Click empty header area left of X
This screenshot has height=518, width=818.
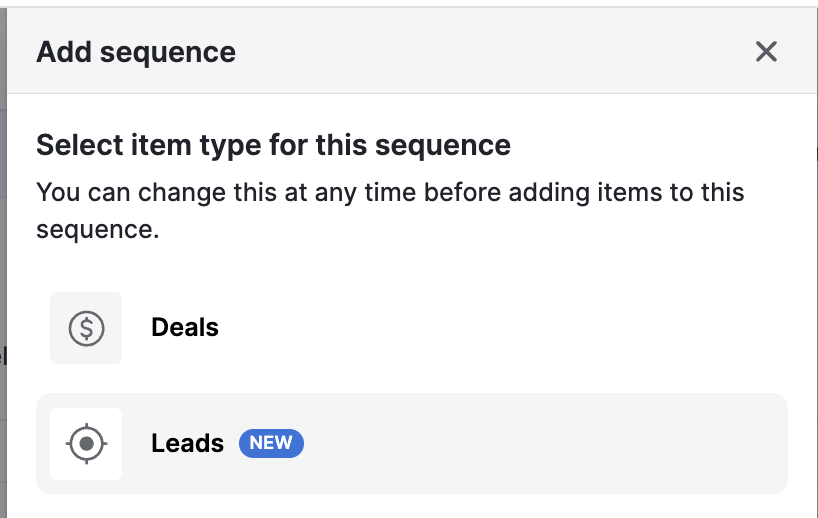pyautogui.click(x=500, y=52)
